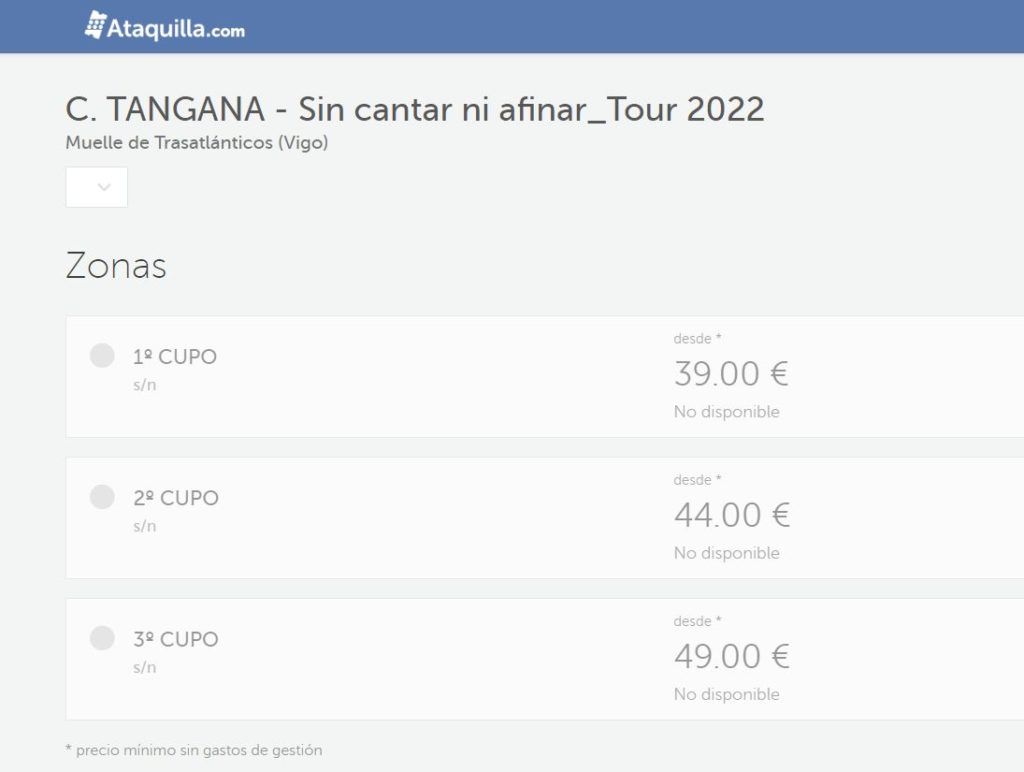Click the 39.00 € price
Image resolution: width=1024 pixels, height=772 pixels.
click(x=731, y=374)
